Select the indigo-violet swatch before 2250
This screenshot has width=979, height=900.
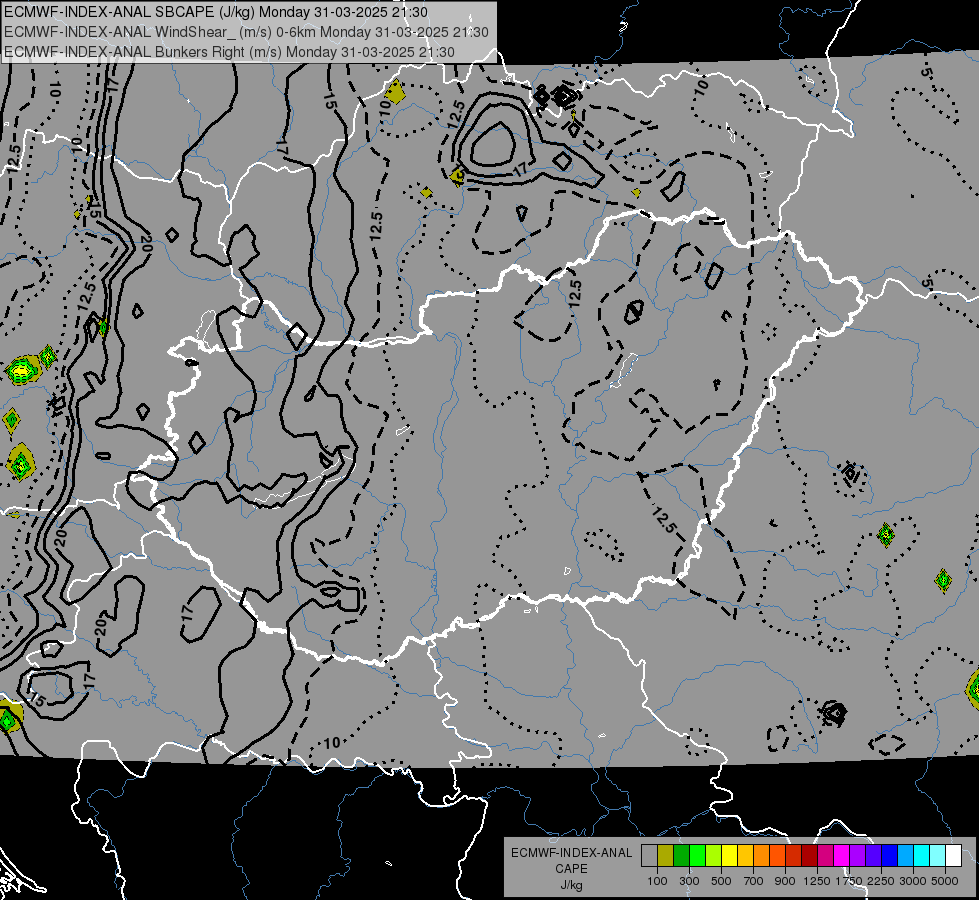point(873,855)
